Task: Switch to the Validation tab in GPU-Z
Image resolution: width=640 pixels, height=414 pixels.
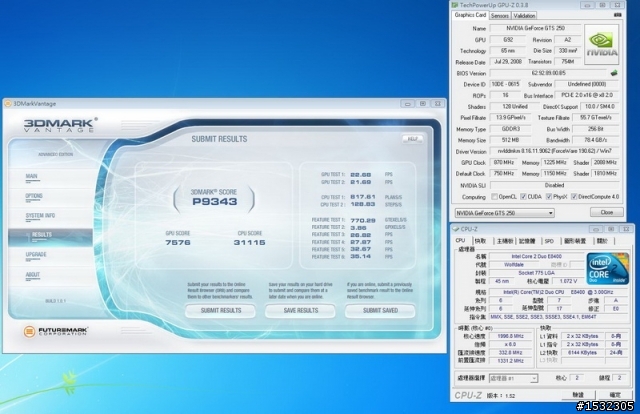Action: click(x=524, y=16)
